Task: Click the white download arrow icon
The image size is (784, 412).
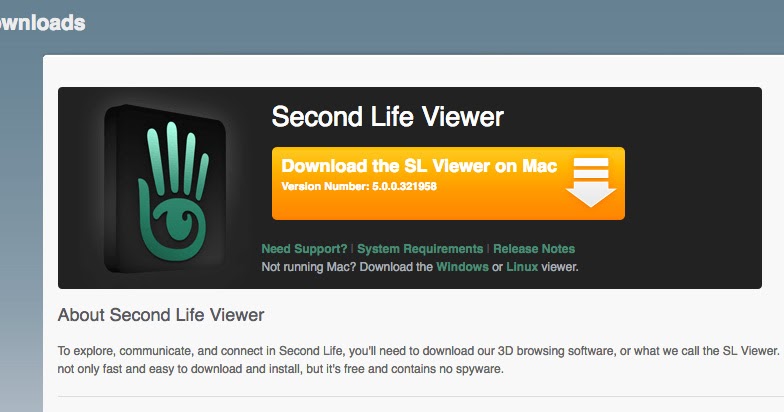Action: 590,182
